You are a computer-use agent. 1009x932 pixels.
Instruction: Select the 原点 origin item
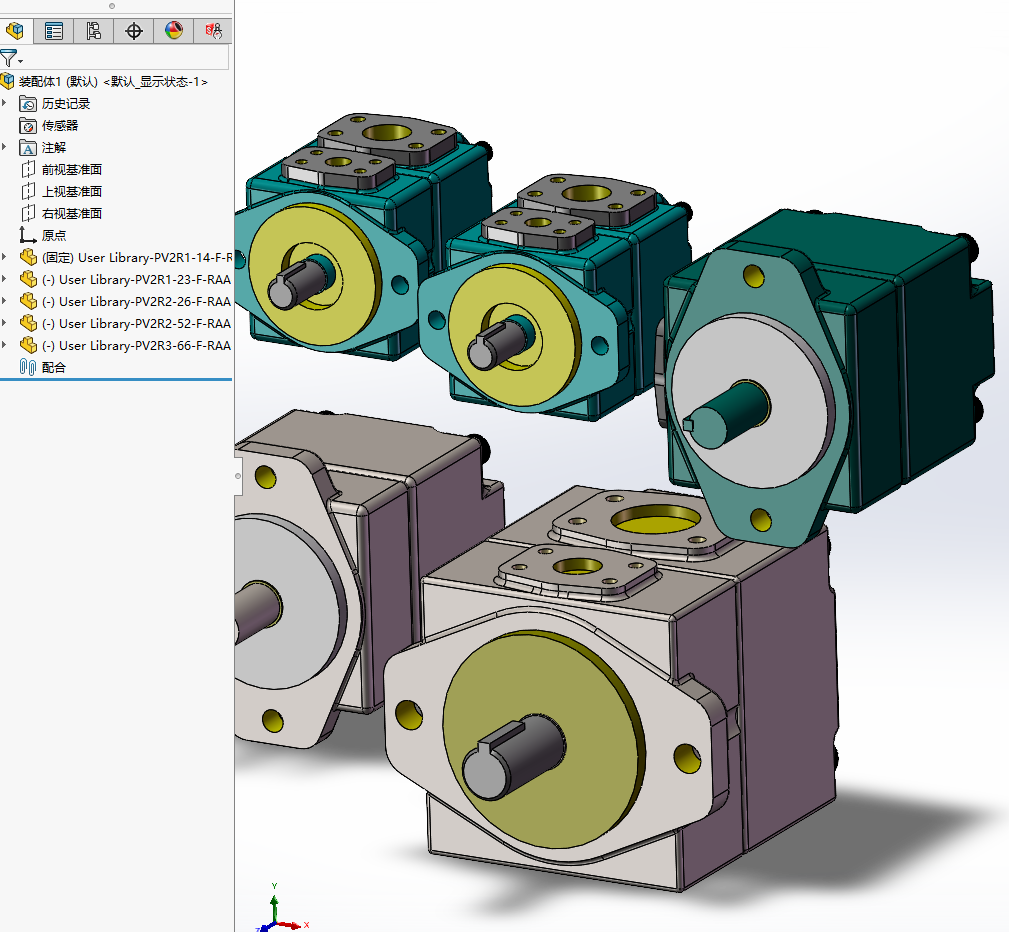click(54, 236)
